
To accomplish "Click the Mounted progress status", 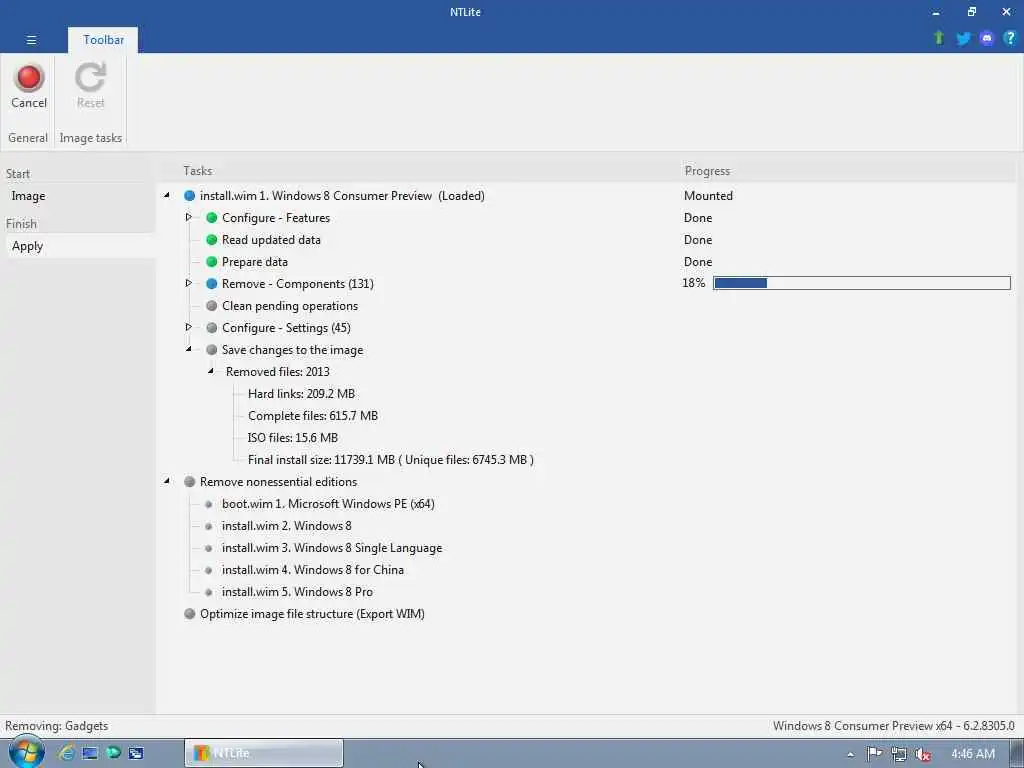I will pos(708,196).
